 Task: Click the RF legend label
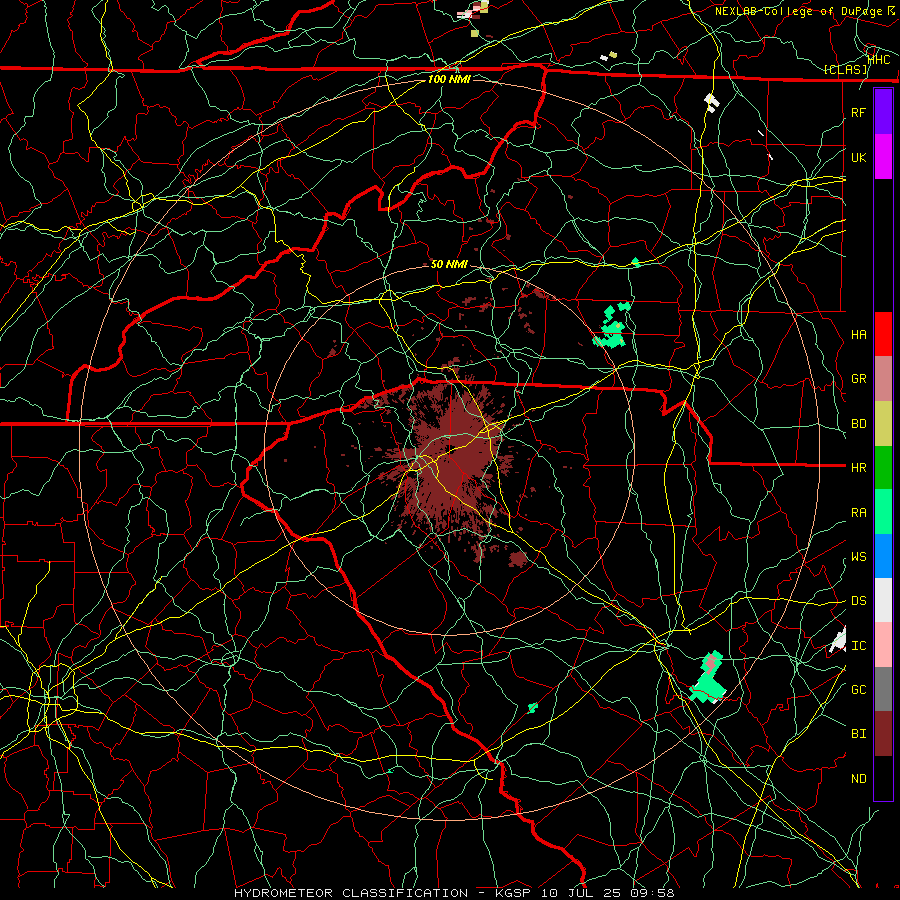click(x=858, y=112)
